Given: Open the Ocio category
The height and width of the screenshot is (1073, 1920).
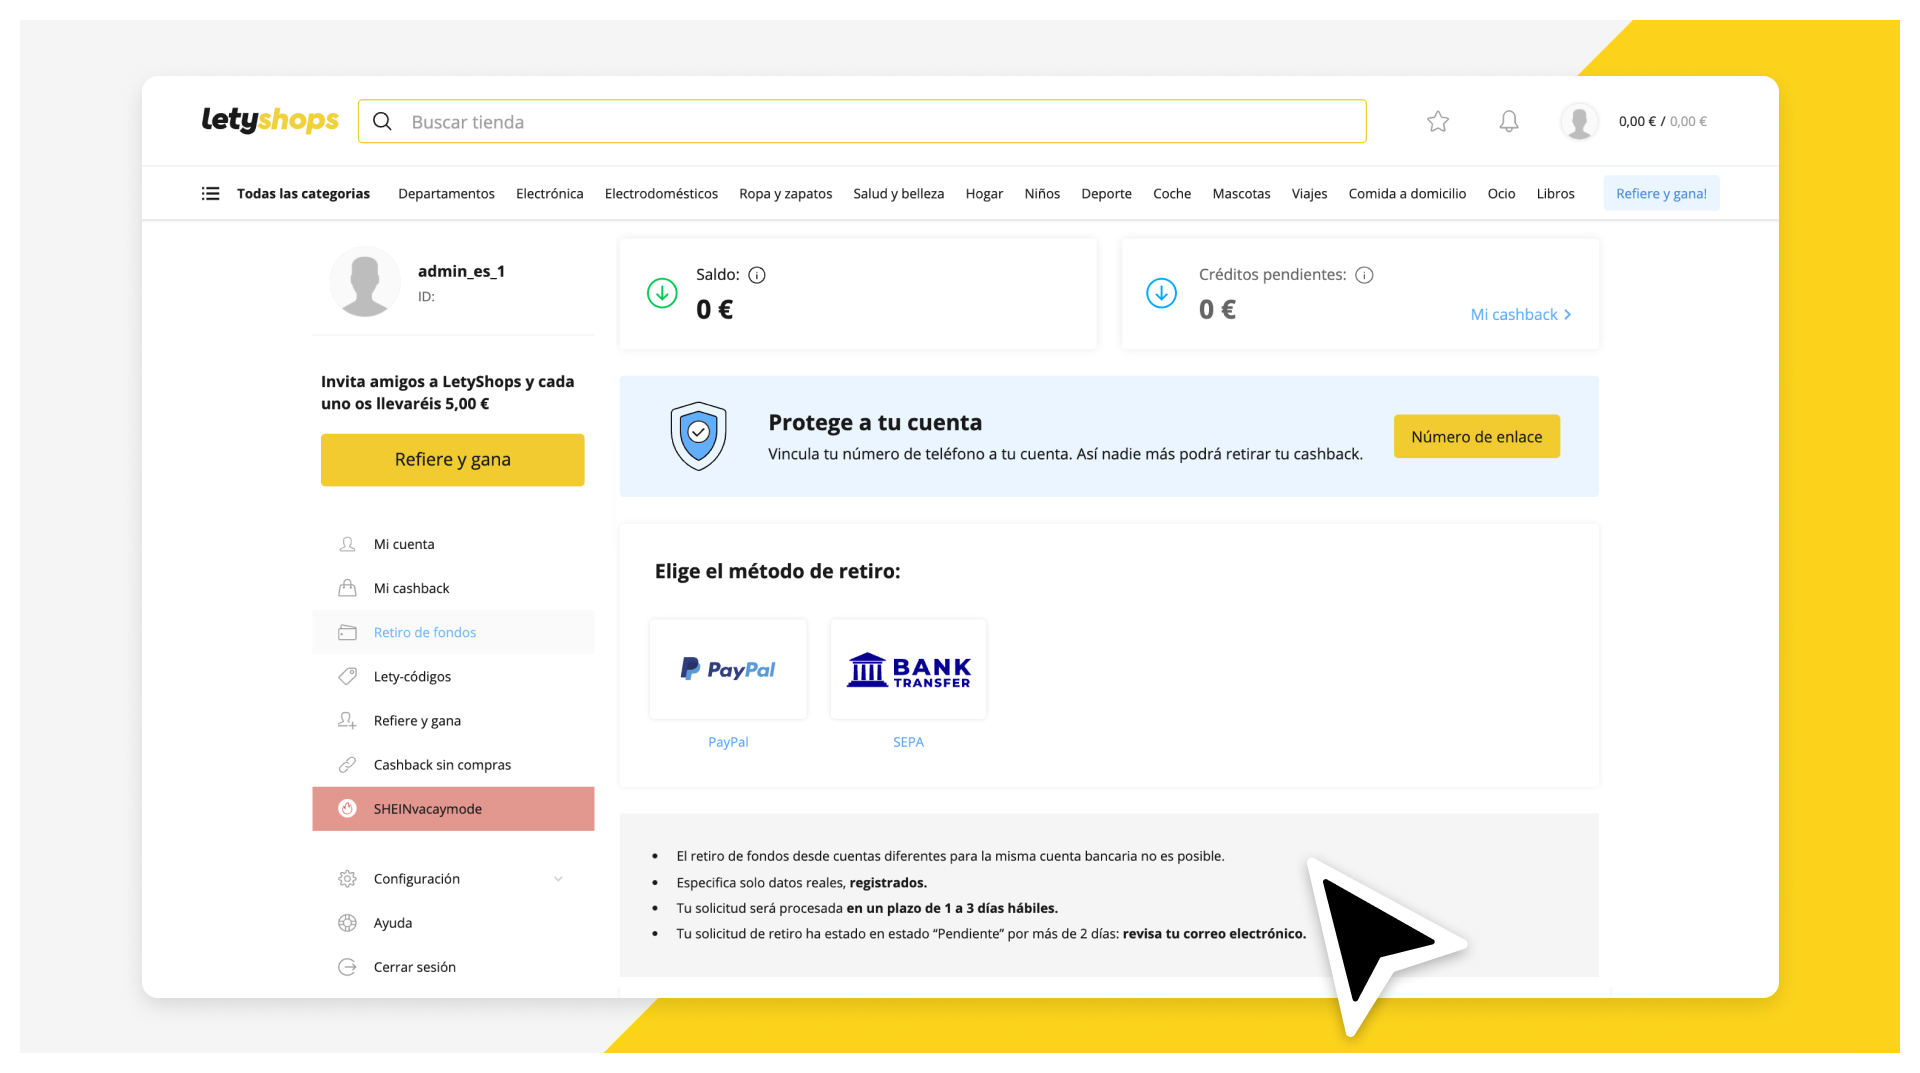Looking at the screenshot, I should click(x=1501, y=193).
